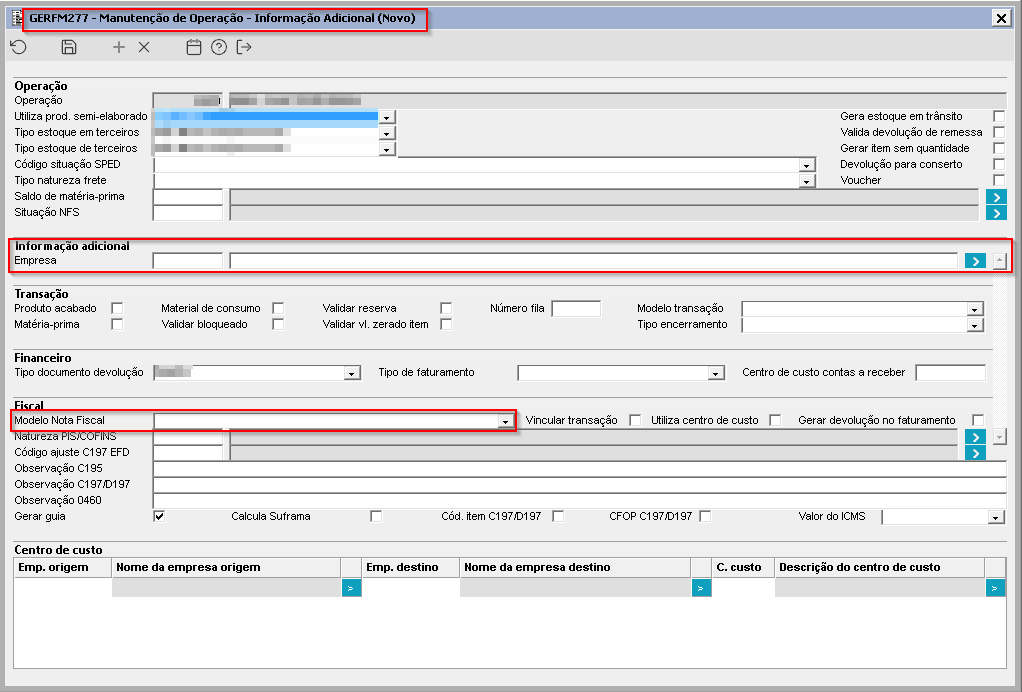Click the save diskette icon
The width and height of the screenshot is (1022, 692).
pyautogui.click(x=68, y=47)
